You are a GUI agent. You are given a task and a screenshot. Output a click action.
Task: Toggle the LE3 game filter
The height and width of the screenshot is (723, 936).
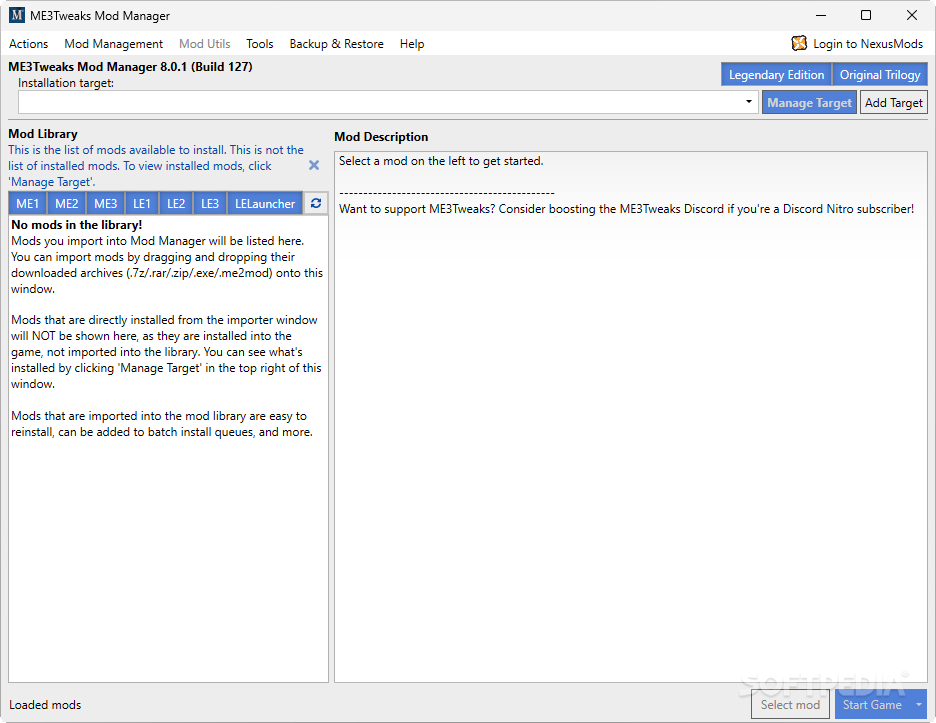[210, 204]
